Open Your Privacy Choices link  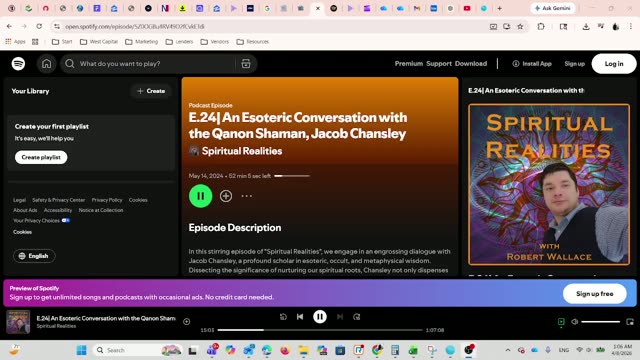41,220
